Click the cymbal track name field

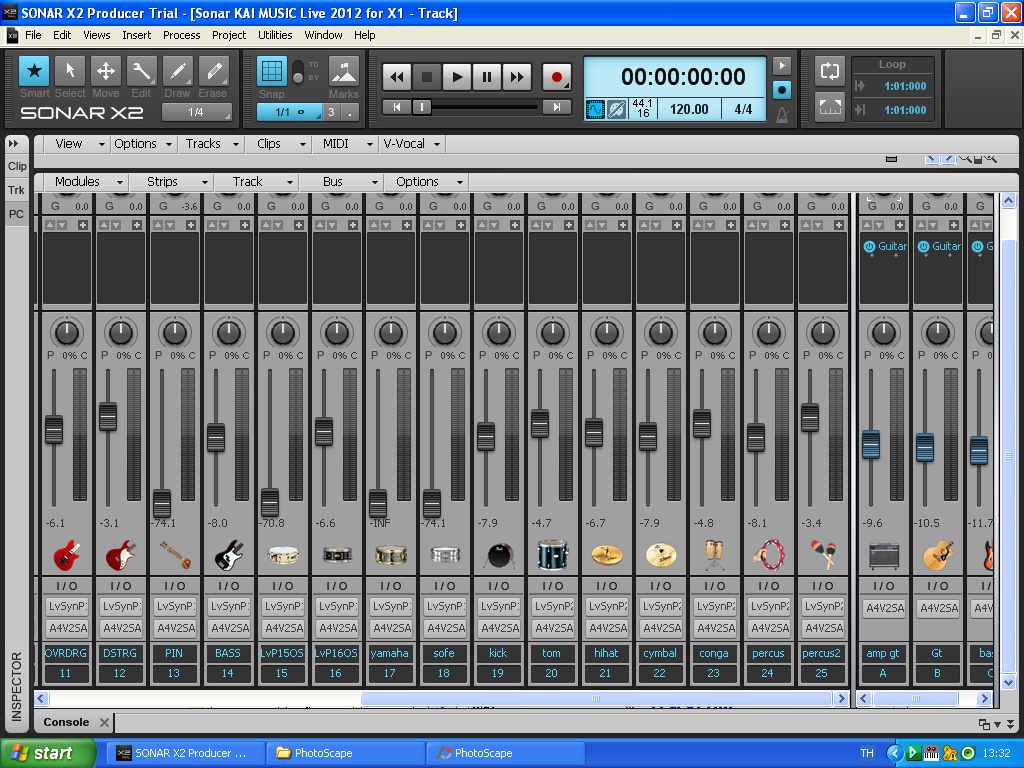pyautogui.click(x=660, y=653)
